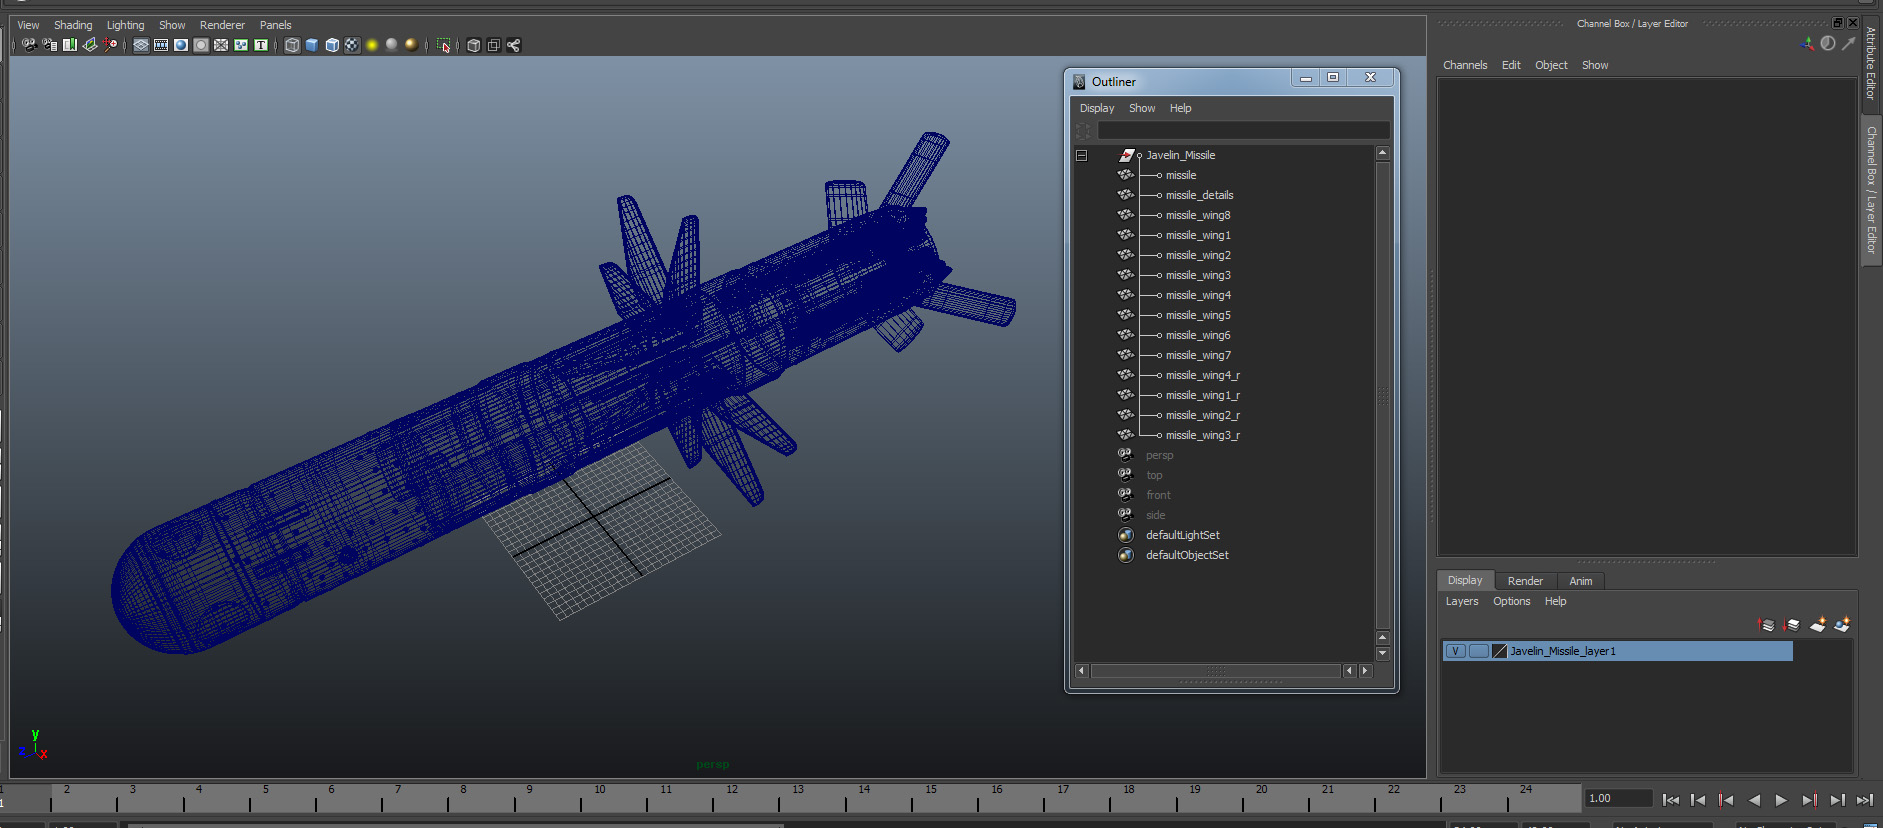Click the Image Plane icon

click(x=90, y=45)
